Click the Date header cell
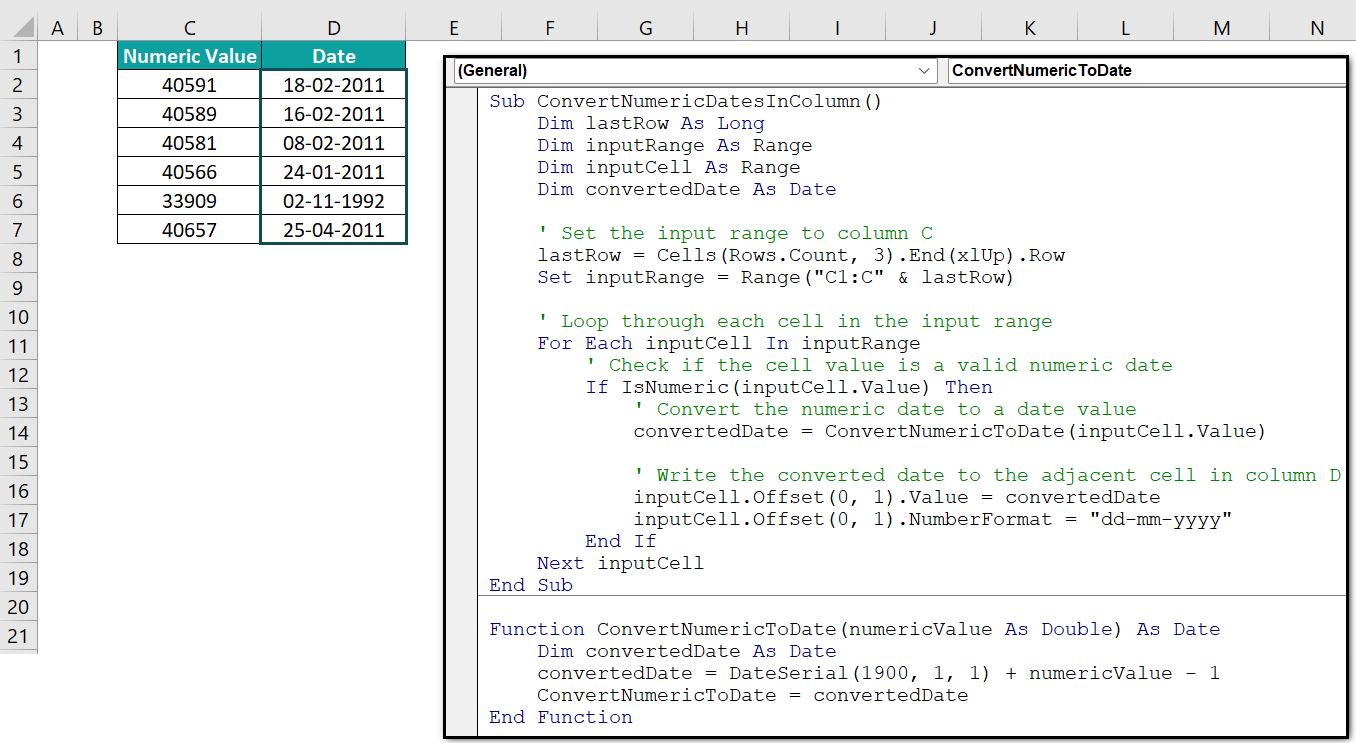The image size is (1356, 743). click(x=334, y=56)
